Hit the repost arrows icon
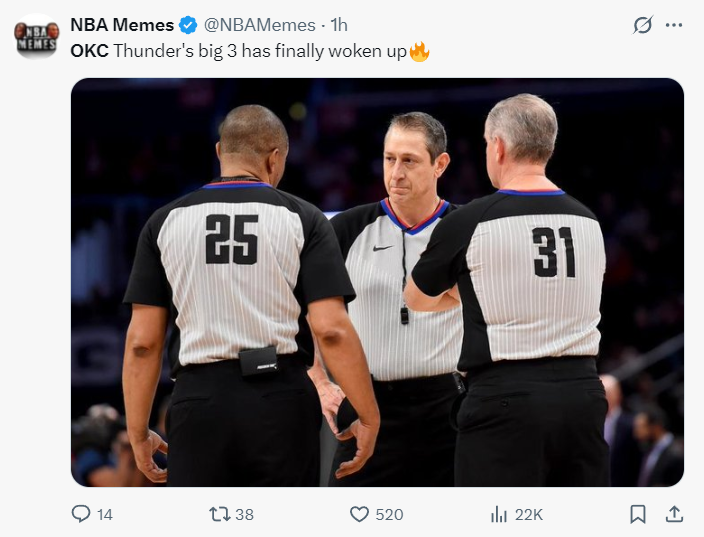Image resolution: width=704 pixels, height=537 pixels. point(219,514)
